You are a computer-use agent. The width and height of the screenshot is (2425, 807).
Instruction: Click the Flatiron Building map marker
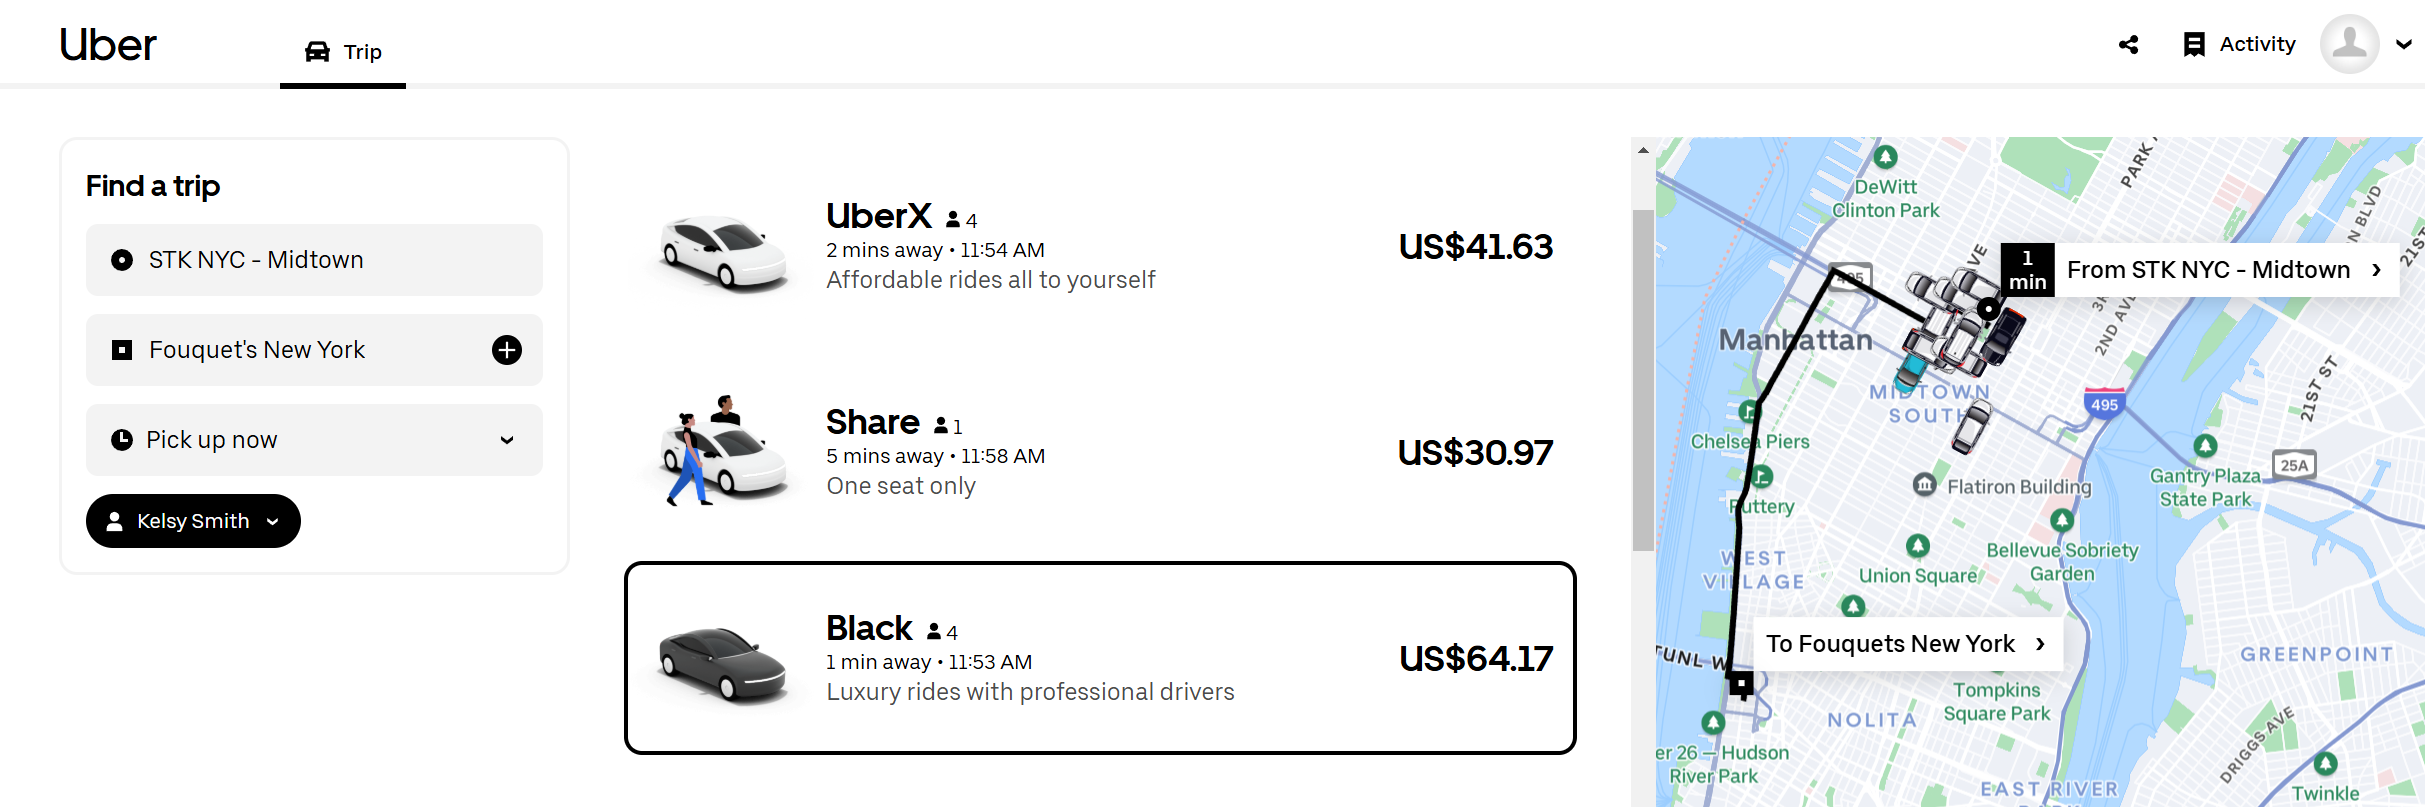click(1925, 485)
